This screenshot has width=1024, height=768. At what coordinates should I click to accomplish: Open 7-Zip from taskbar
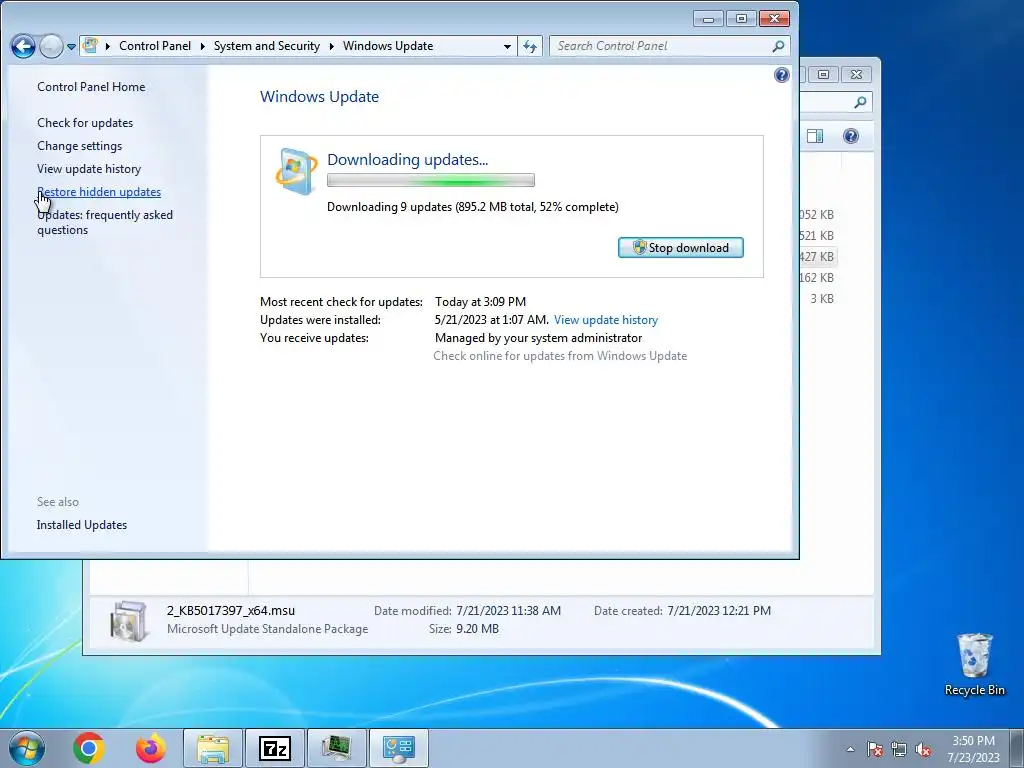pyautogui.click(x=275, y=748)
